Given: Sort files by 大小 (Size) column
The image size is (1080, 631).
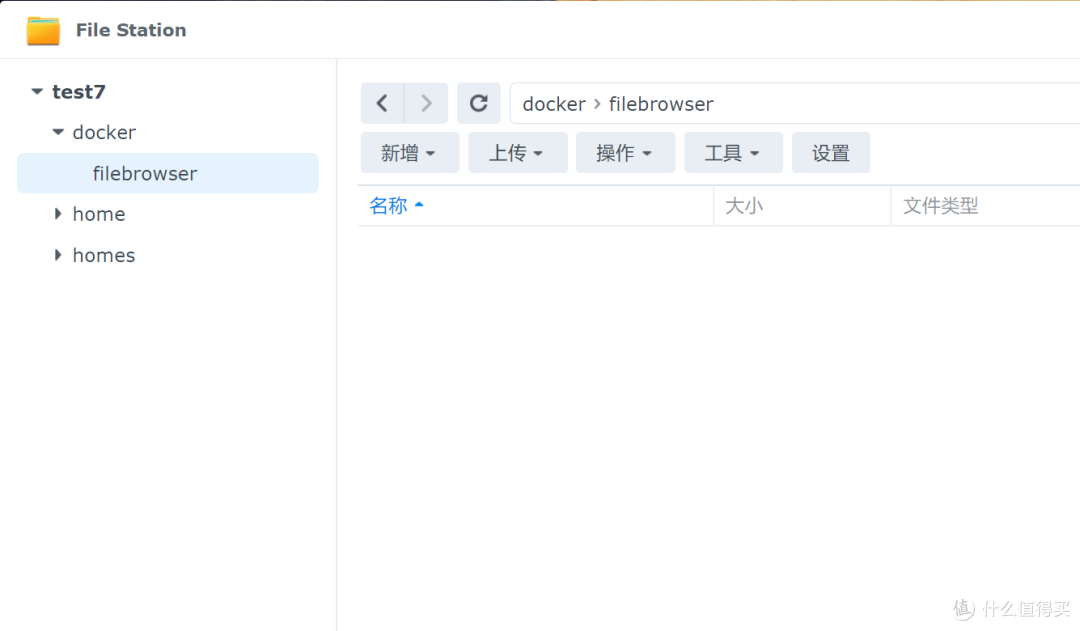Looking at the screenshot, I should 745,205.
